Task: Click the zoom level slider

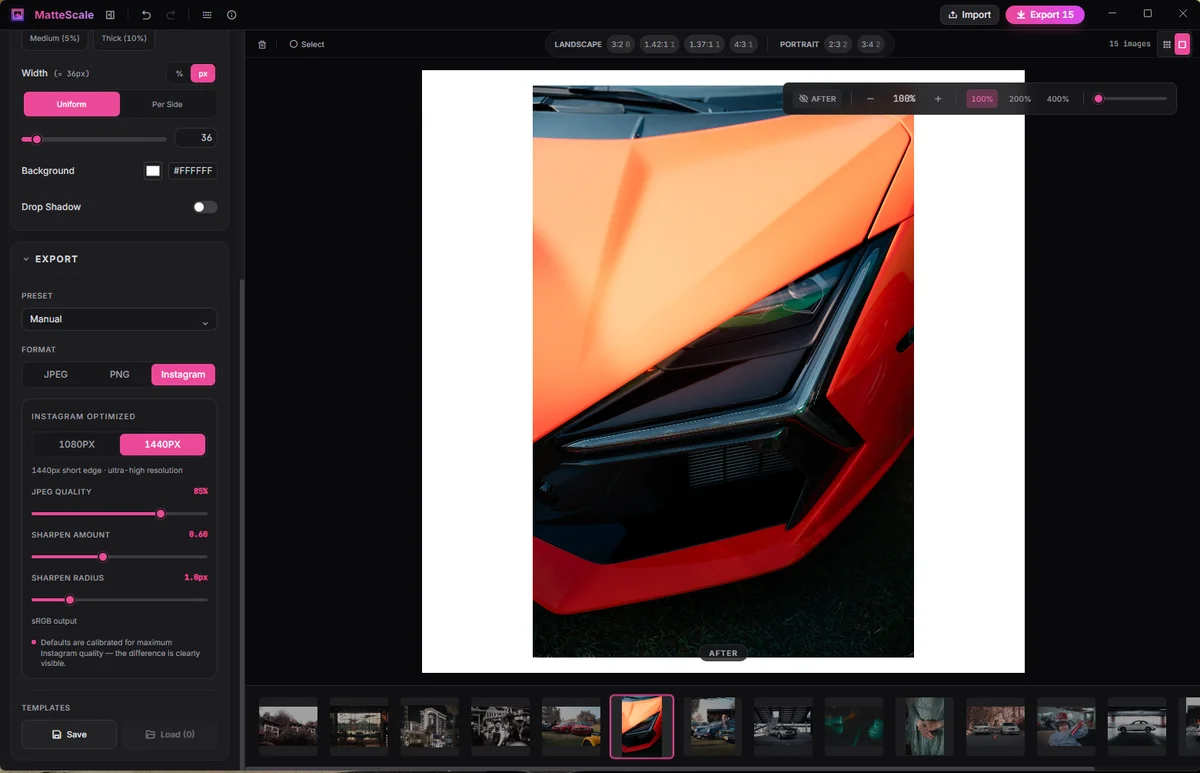Action: pos(1131,99)
